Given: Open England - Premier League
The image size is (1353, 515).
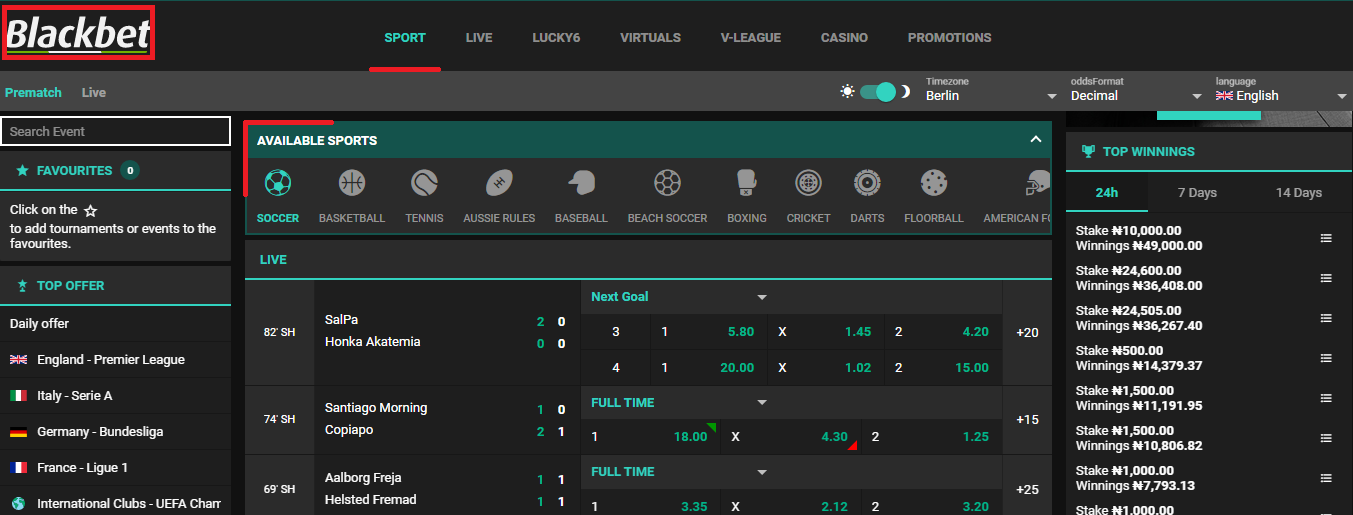Looking at the screenshot, I should pyautogui.click(x=115, y=360).
